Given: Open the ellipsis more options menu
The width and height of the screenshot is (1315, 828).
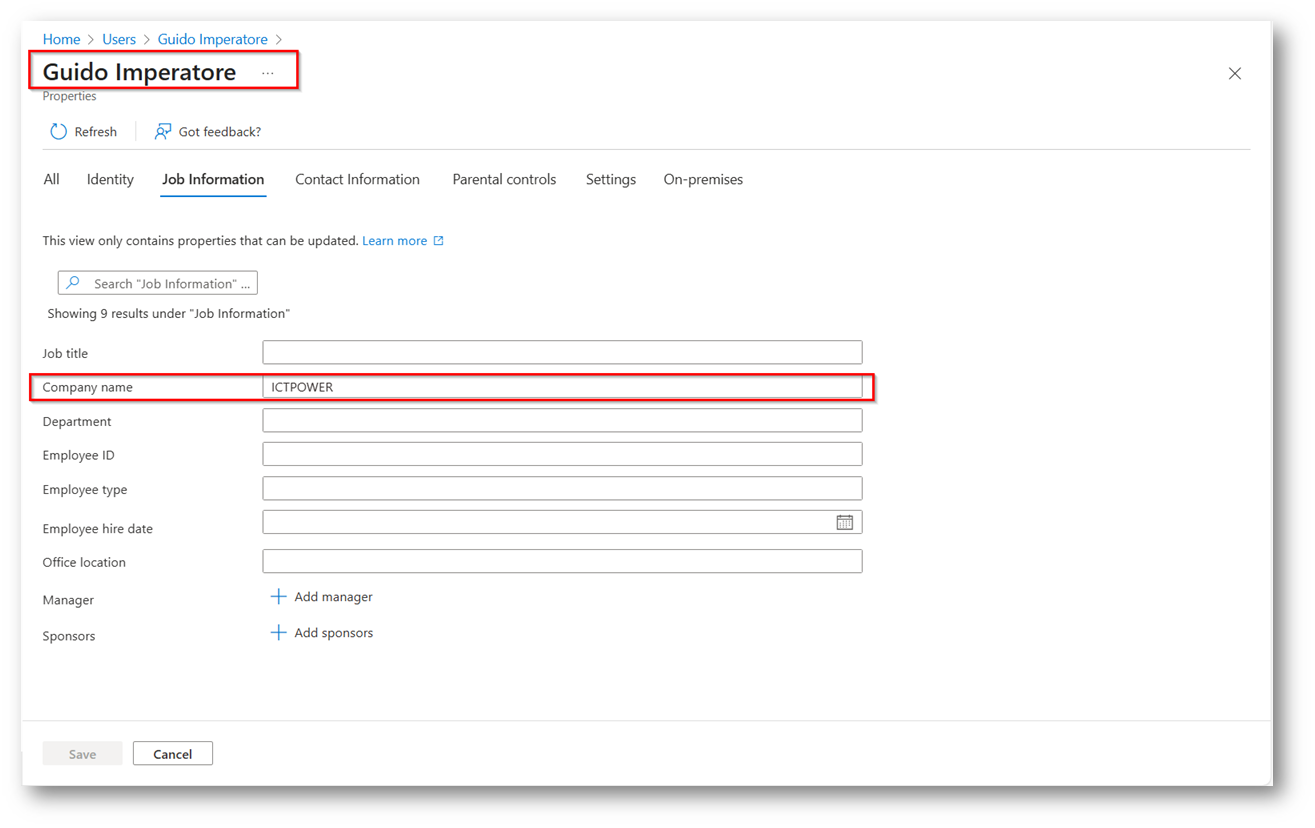Looking at the screenshot, I should click(x=268, y=73).
